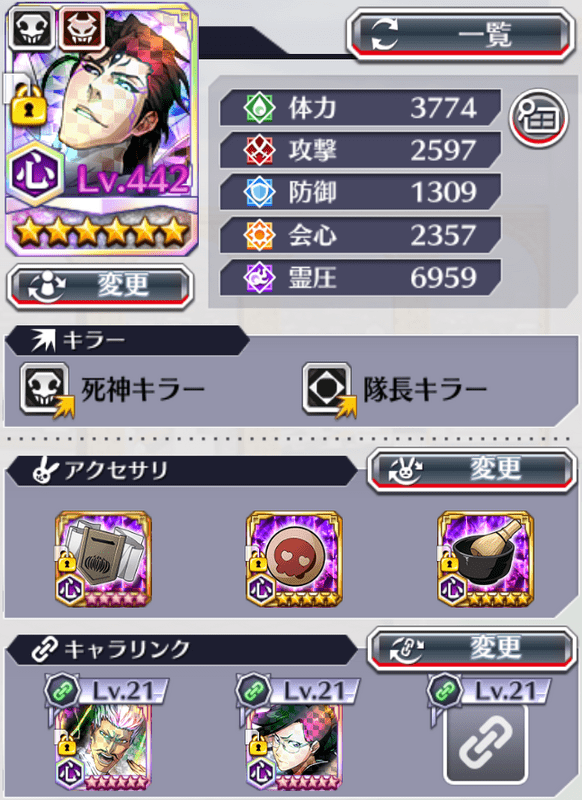Image resolution: width=582 pixels, height=800 pixels.
Task: Tap the soul reaper skull badge on card
Action: pyautogui.click(x=32, y=28)
